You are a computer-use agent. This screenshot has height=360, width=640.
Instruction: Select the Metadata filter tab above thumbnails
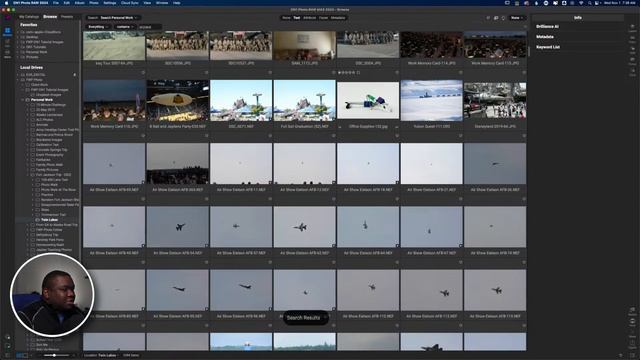[338, 18]
